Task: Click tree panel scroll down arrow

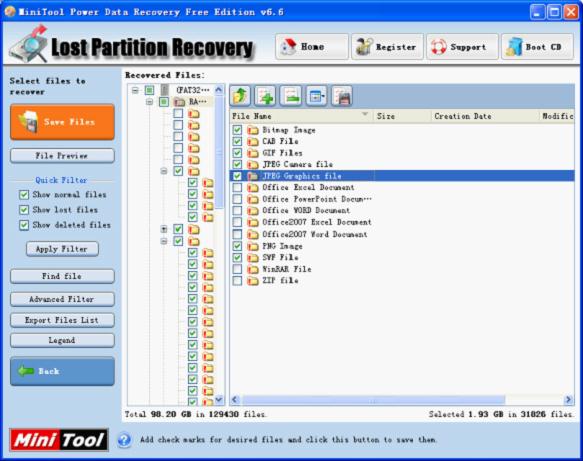Action: click(219, 400)
